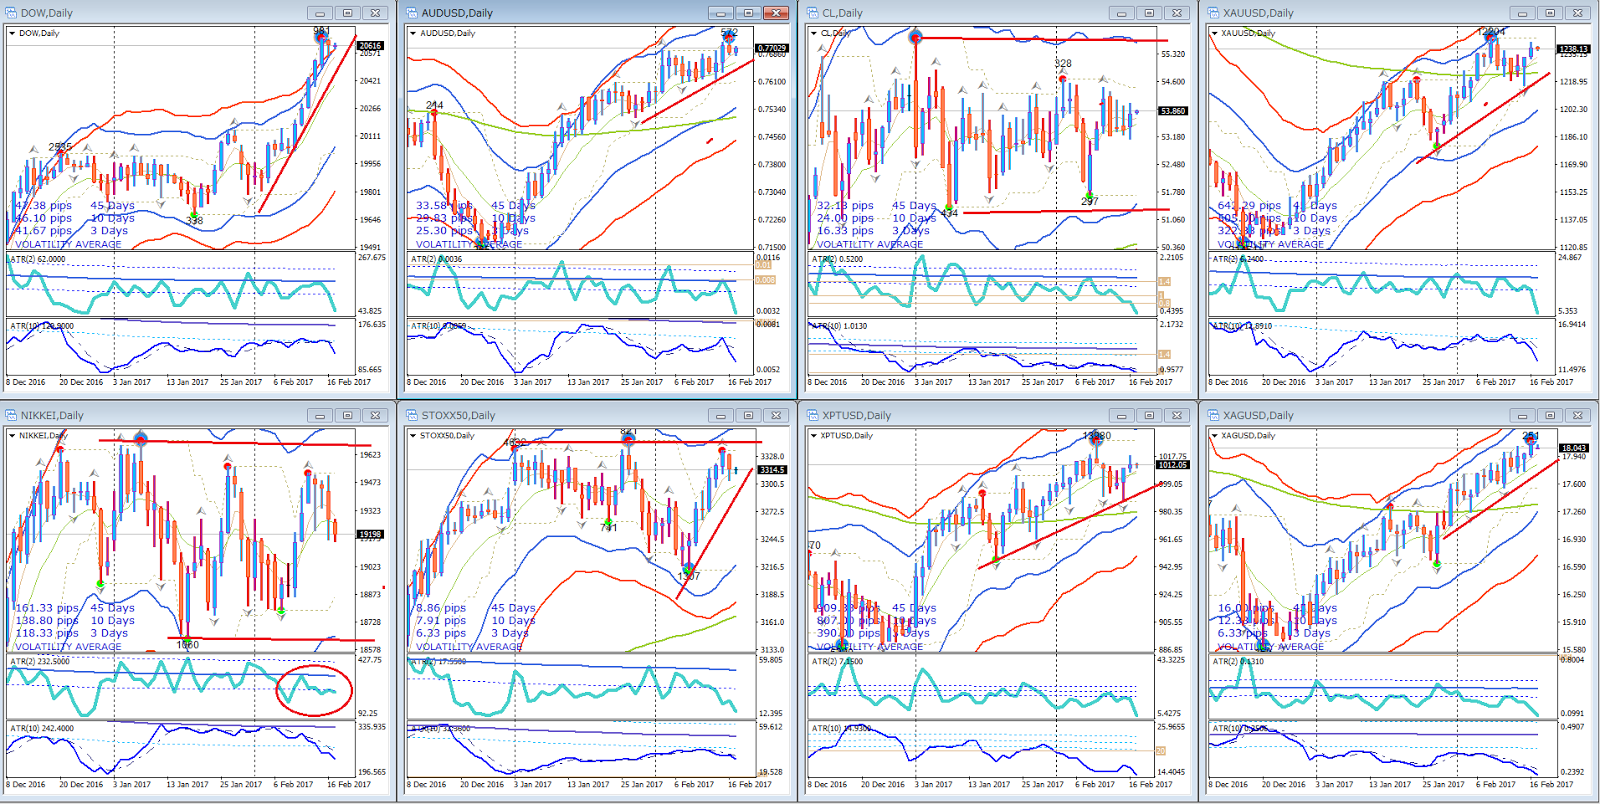Minimize the DOW,Daily chart window

pos(320,13)
